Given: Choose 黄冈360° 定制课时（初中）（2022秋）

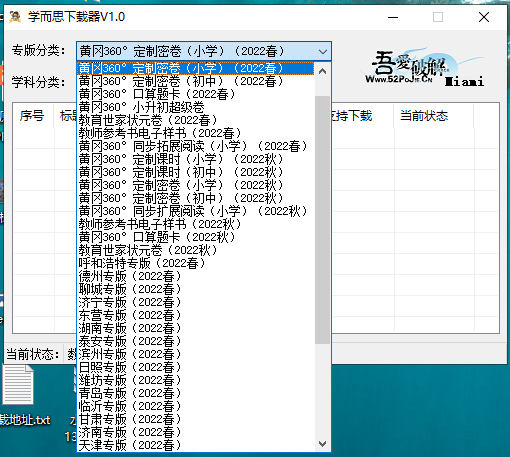Looking at the screenshot, I should click(x=196, y=172).
